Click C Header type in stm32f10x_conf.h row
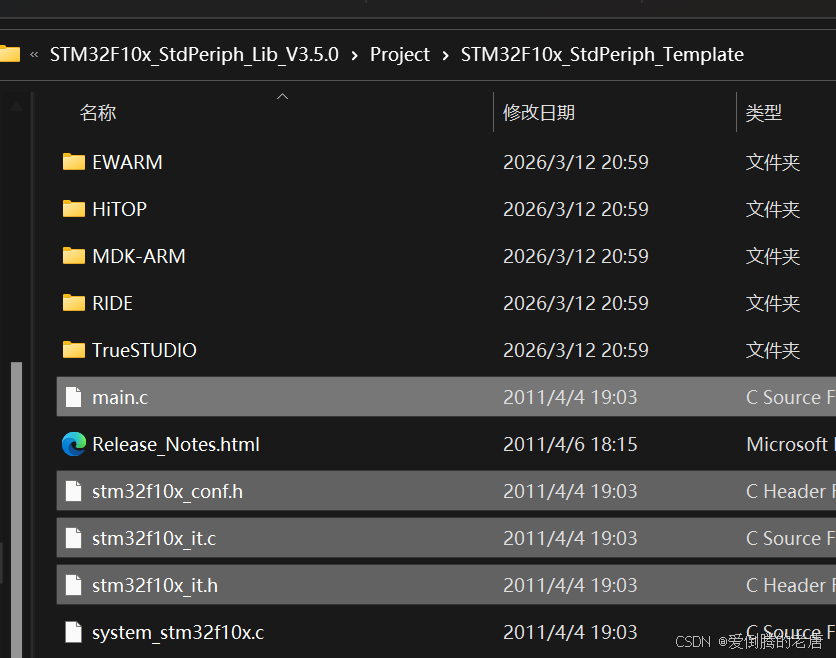 (x=791, y=491)
